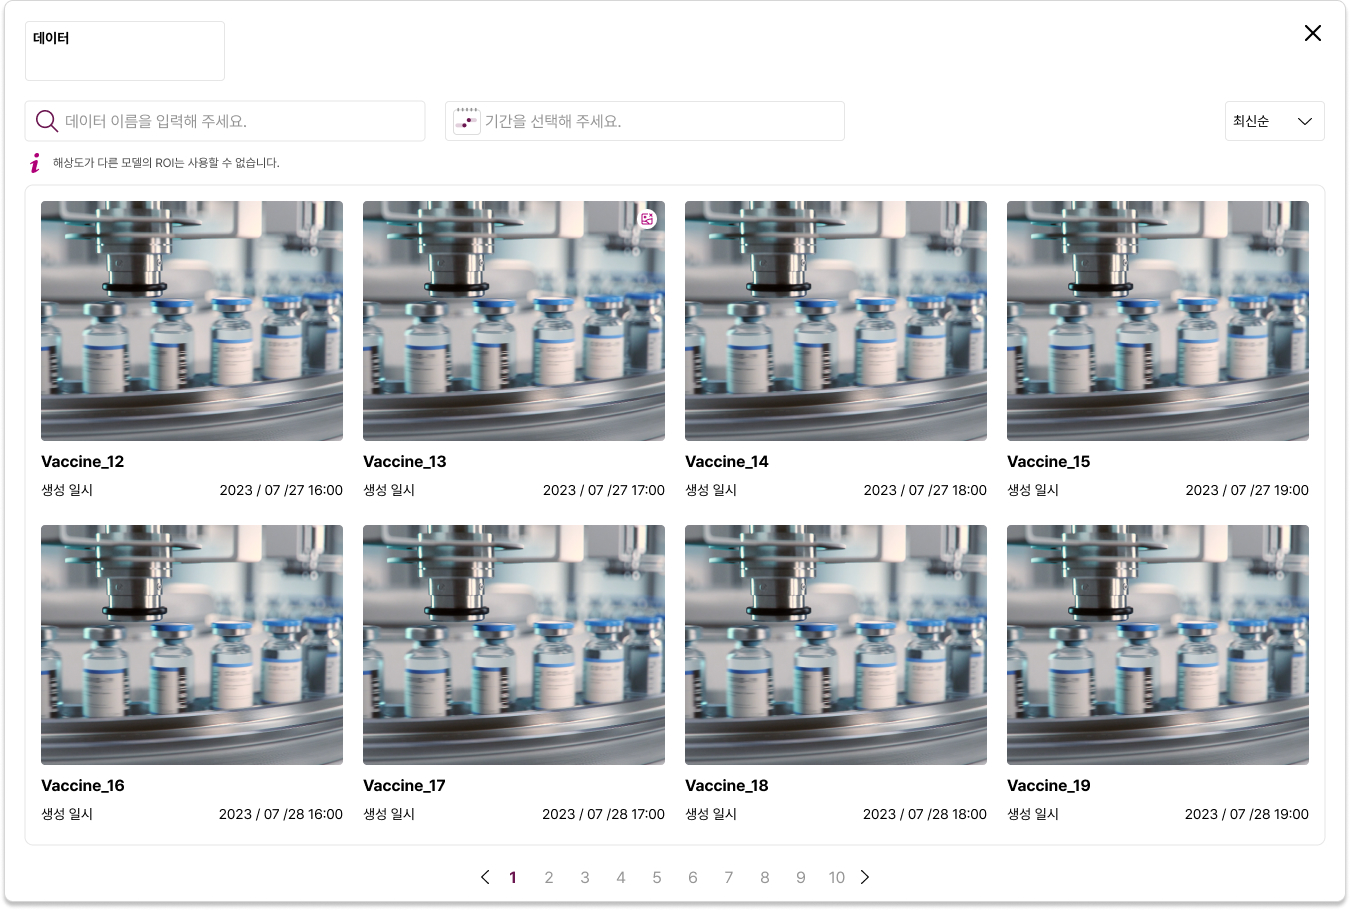
Task: Go to page 3
Action: point(585,877)
